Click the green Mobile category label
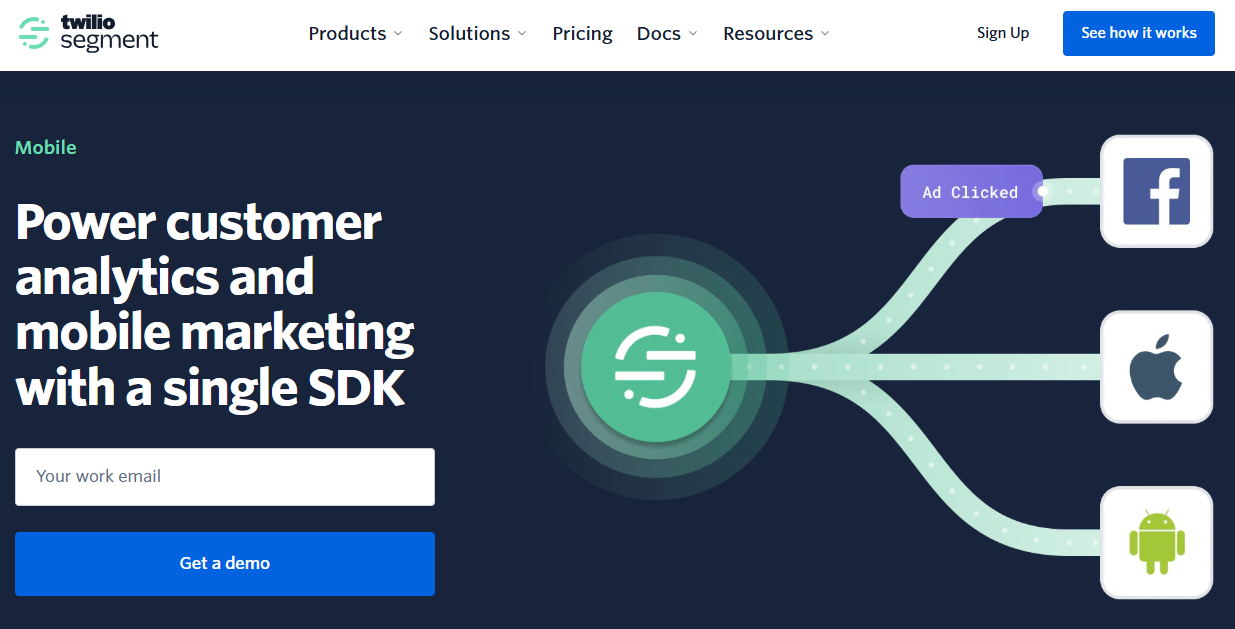Viewport: 1235px width, 629px height. [46, 147]
